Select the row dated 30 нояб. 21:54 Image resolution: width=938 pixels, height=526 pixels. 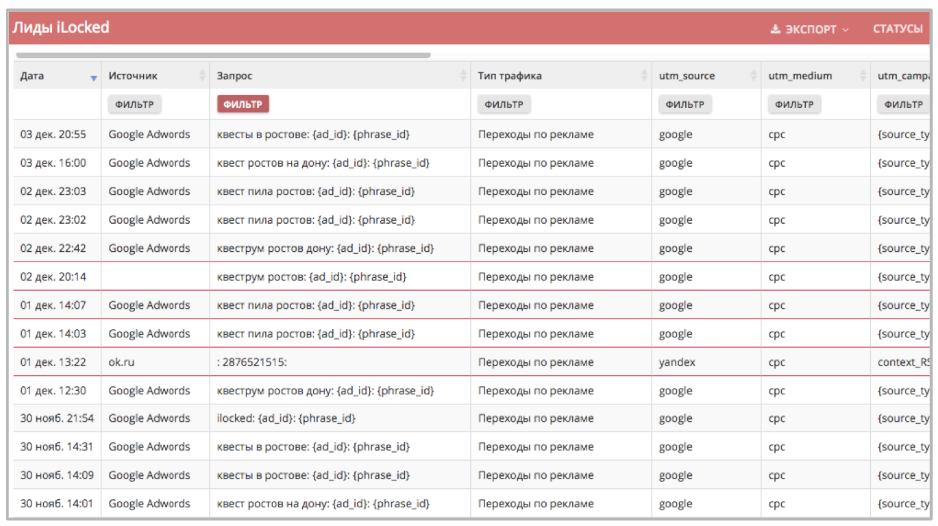tap(471, 418)
